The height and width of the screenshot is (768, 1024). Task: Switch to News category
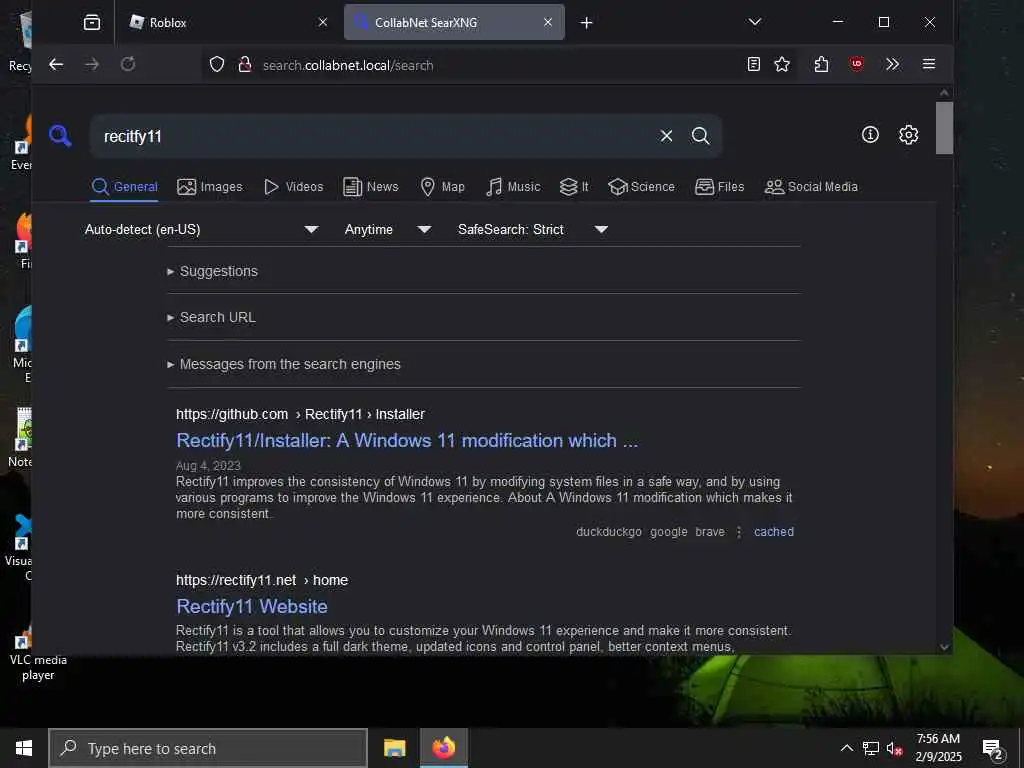pos(371,187)
